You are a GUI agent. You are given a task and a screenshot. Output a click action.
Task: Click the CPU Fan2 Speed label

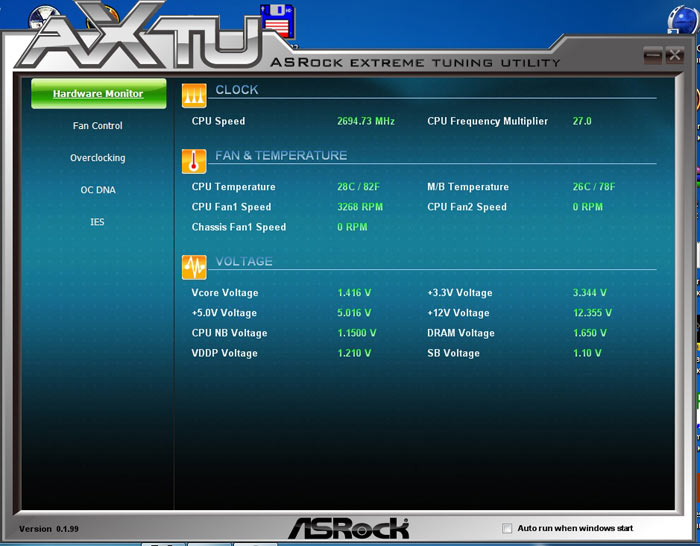pos(467,207)
